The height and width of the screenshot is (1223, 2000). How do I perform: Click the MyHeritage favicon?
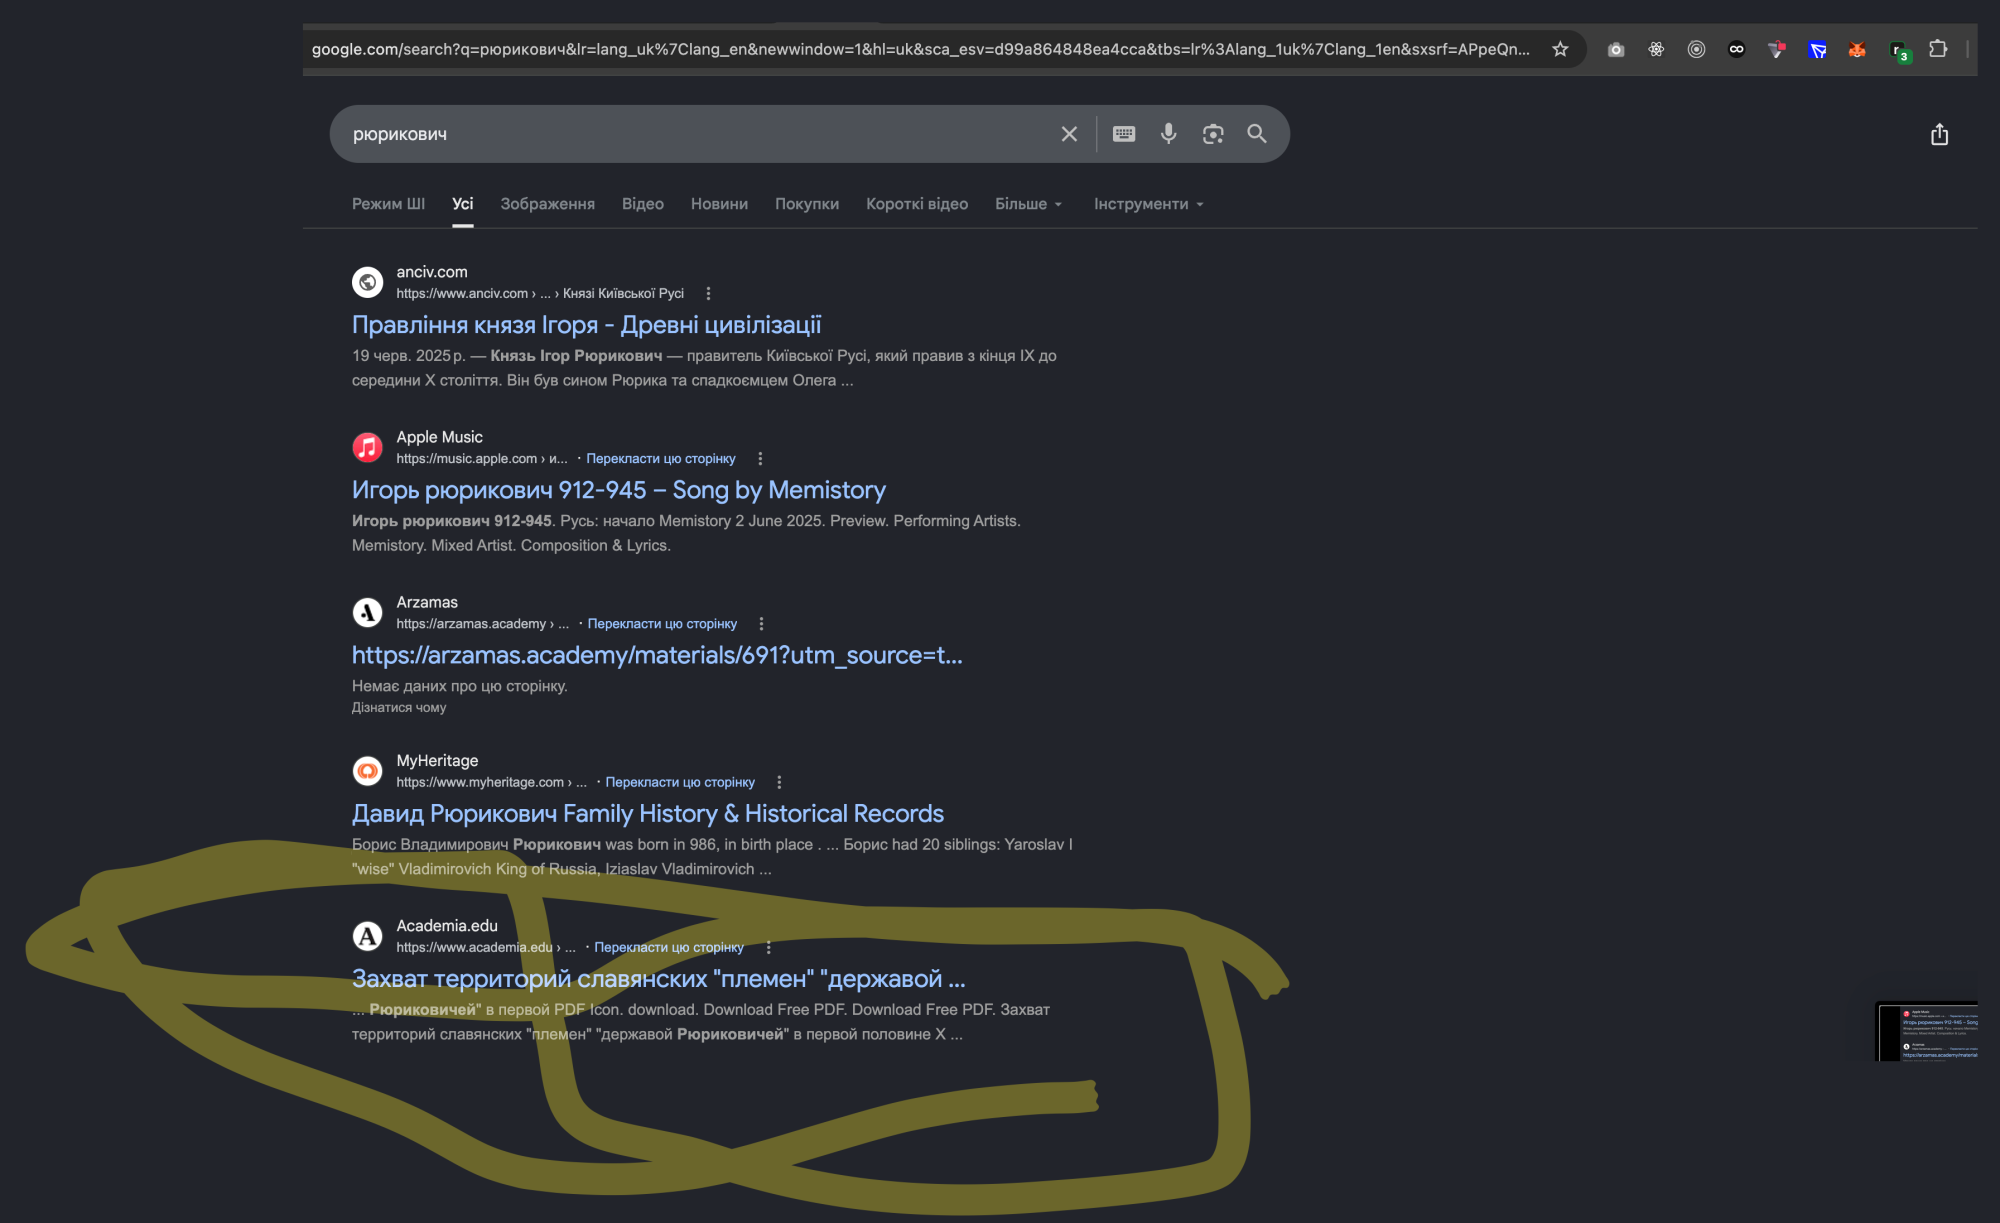(x=367, y=771)
